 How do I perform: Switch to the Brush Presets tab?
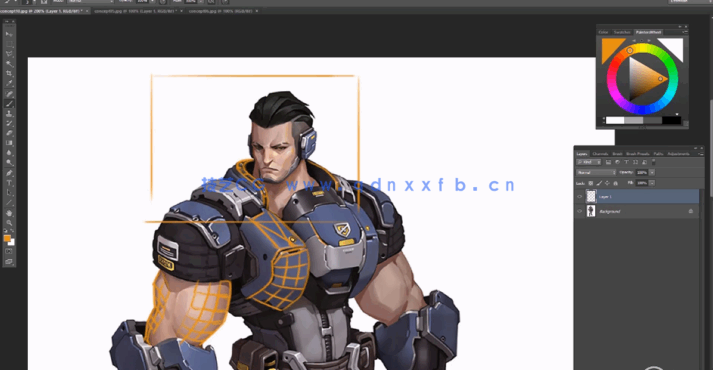(x=638, y=154)
